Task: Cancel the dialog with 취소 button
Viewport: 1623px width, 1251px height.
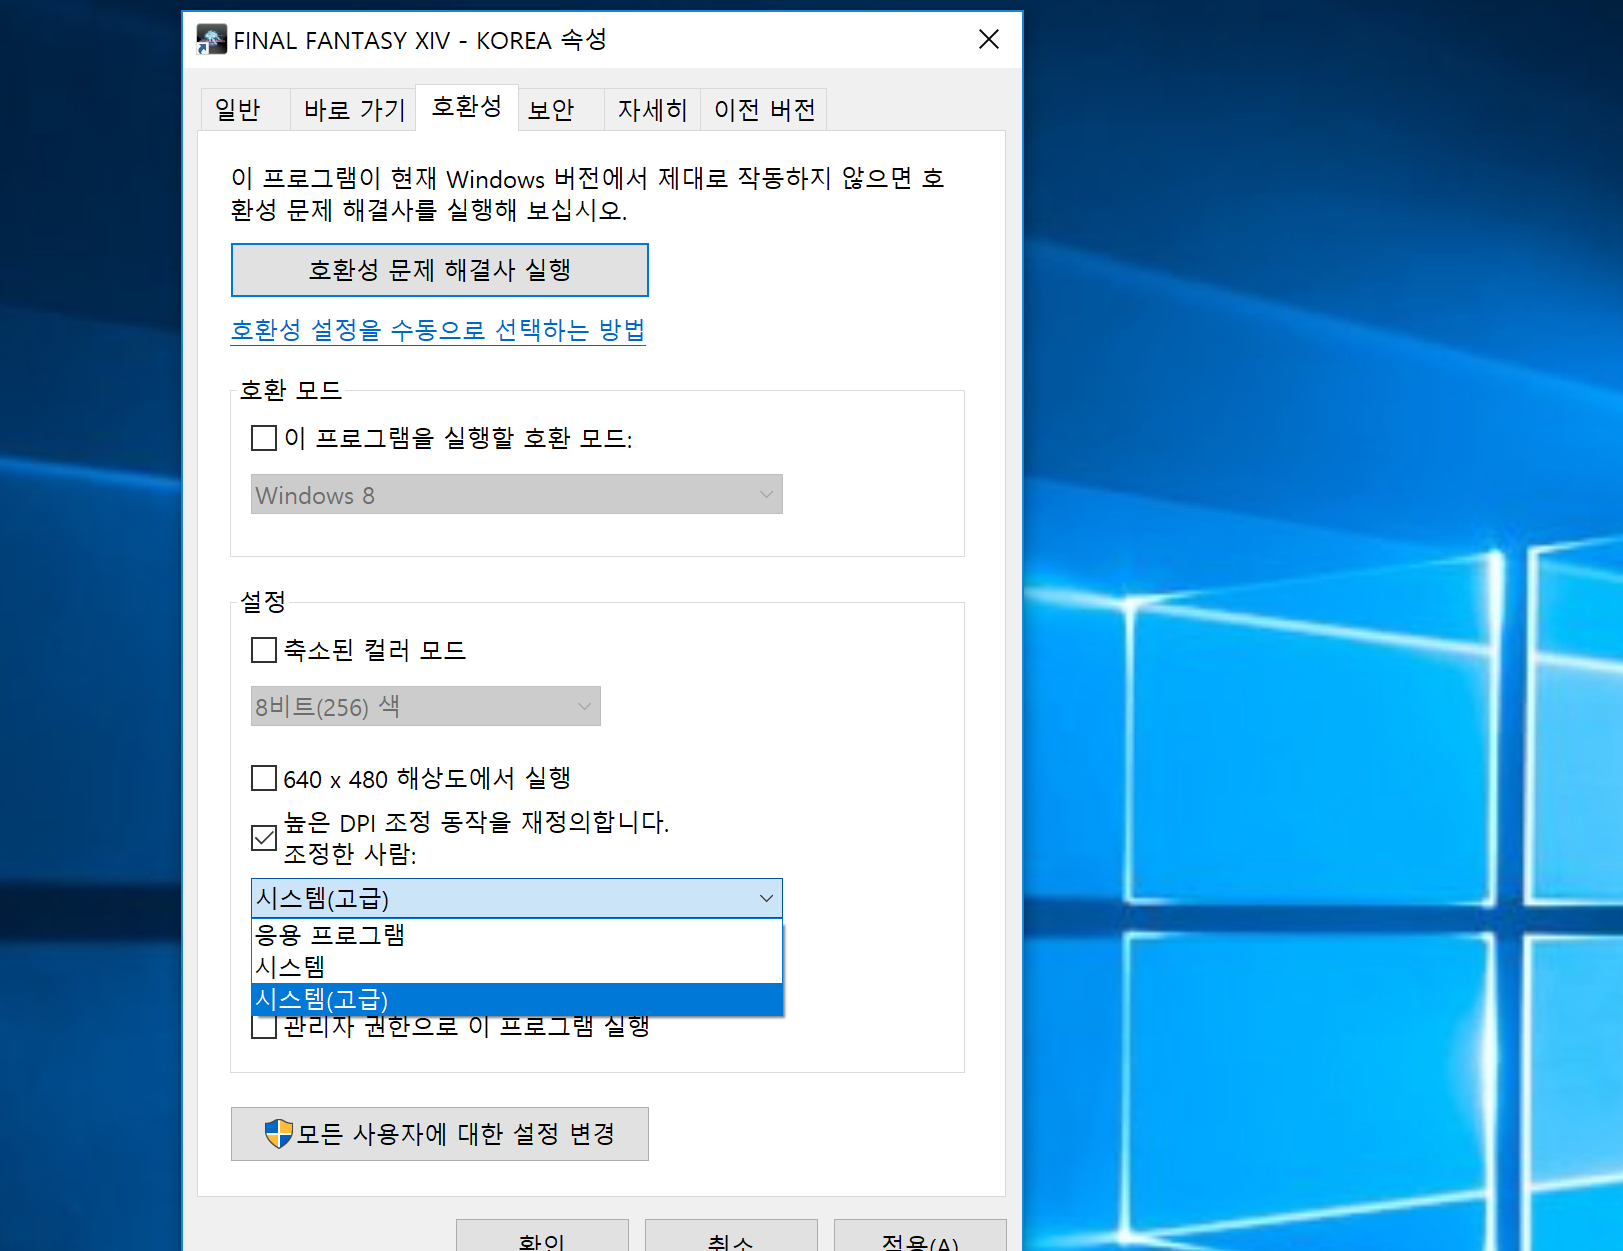Action: click(x=731, y=1236)
